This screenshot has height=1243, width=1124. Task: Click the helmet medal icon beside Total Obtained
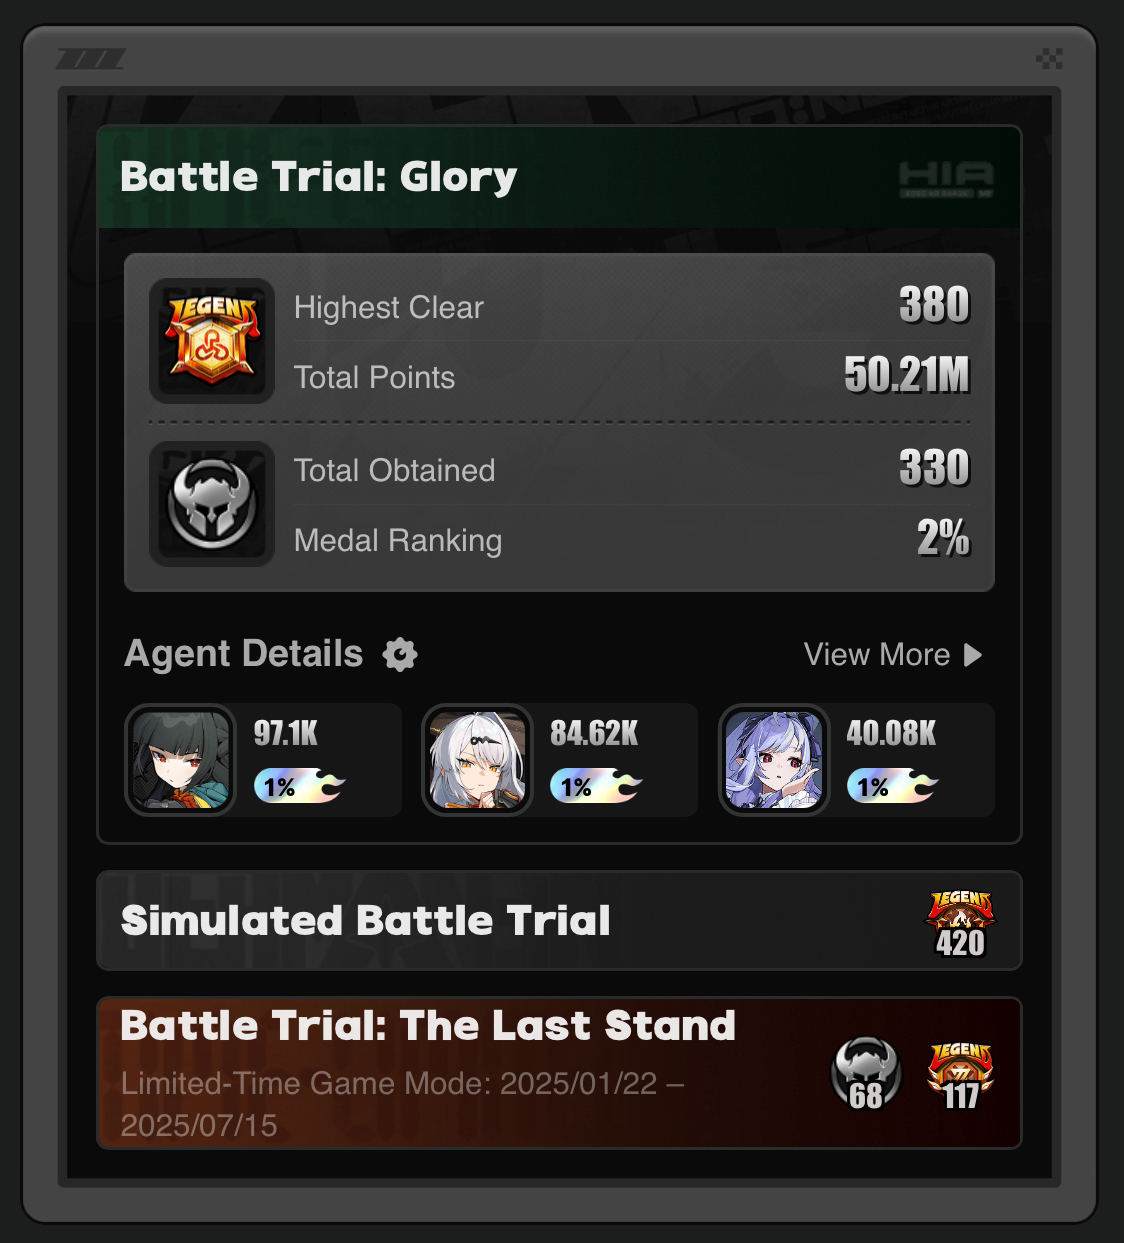(x=212, y=504)
